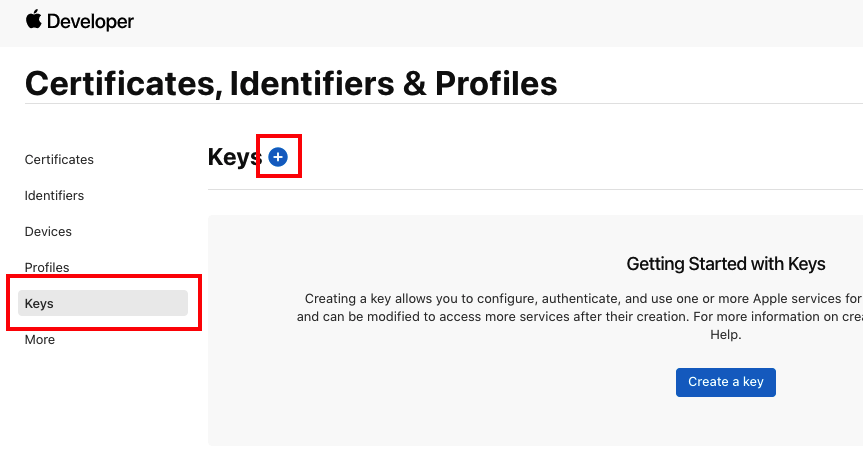863x449 pixels.
Task: Select the highlighted Keys sidebar item
Action: (x=103, y=303)
